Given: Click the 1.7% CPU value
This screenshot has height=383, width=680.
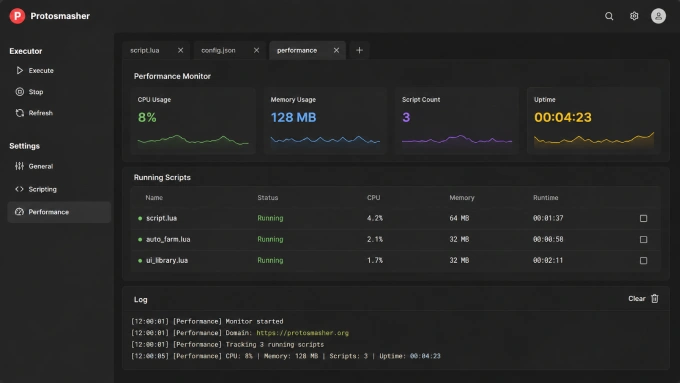Looking at the screenshot, I should click(375, 261).
